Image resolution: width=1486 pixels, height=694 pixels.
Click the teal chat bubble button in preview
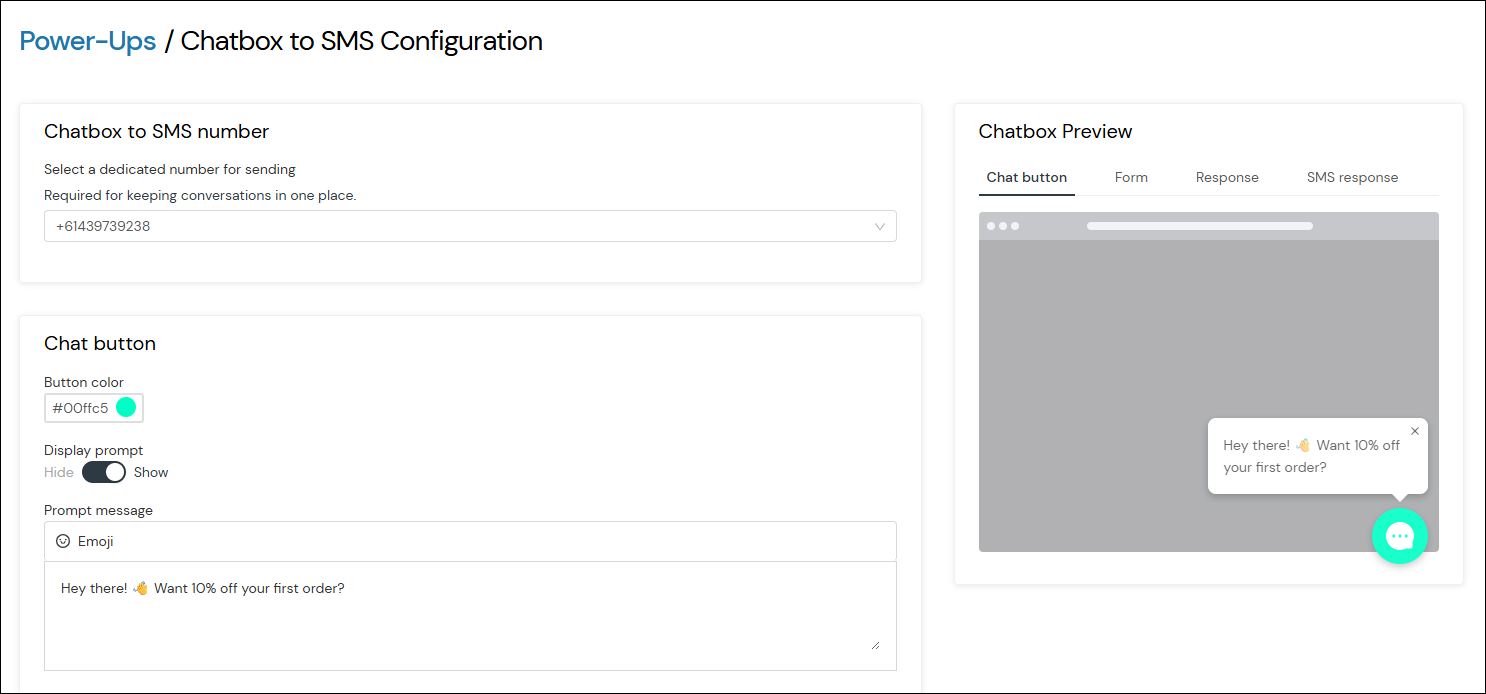pos(1399,536)
